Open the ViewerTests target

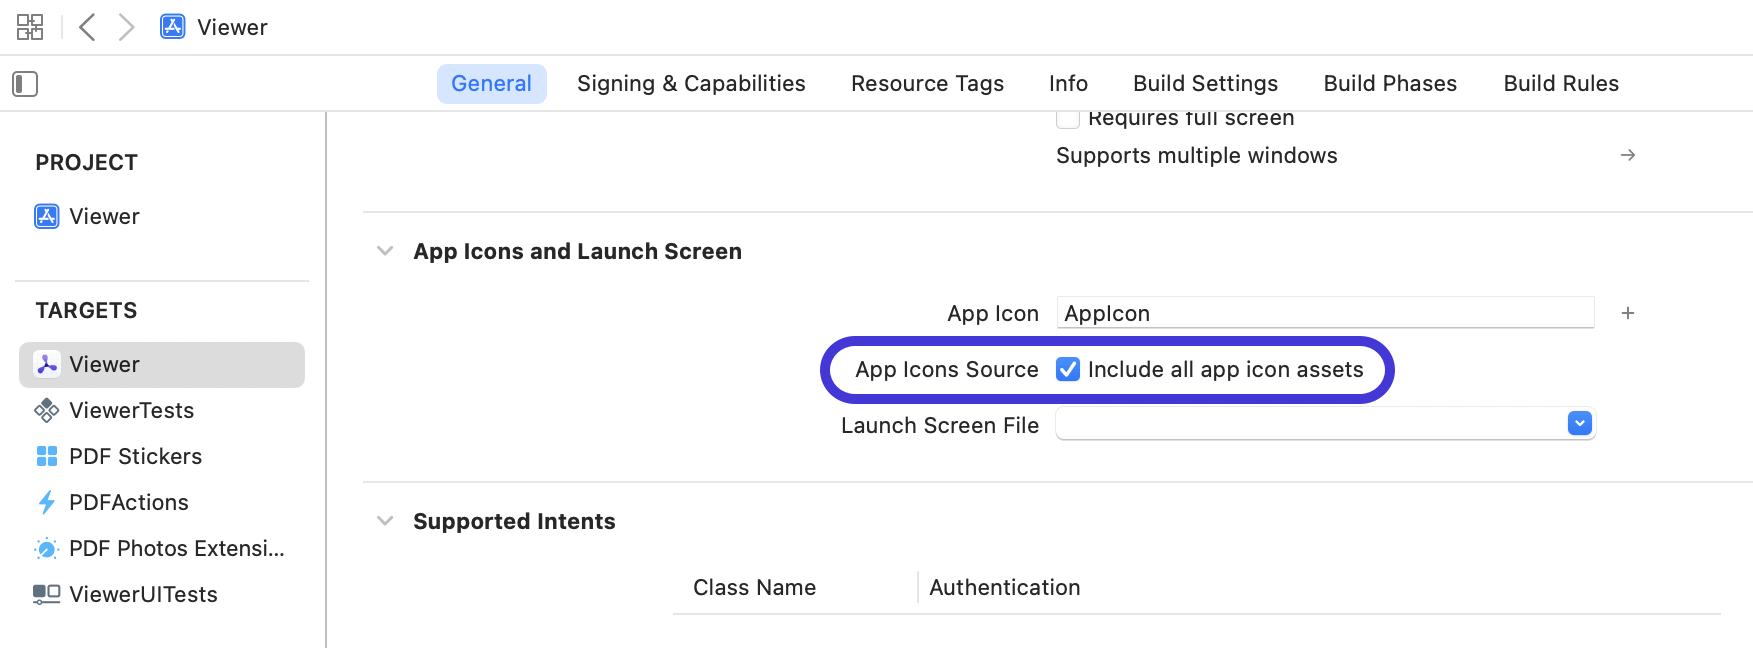tap(132, 410)
